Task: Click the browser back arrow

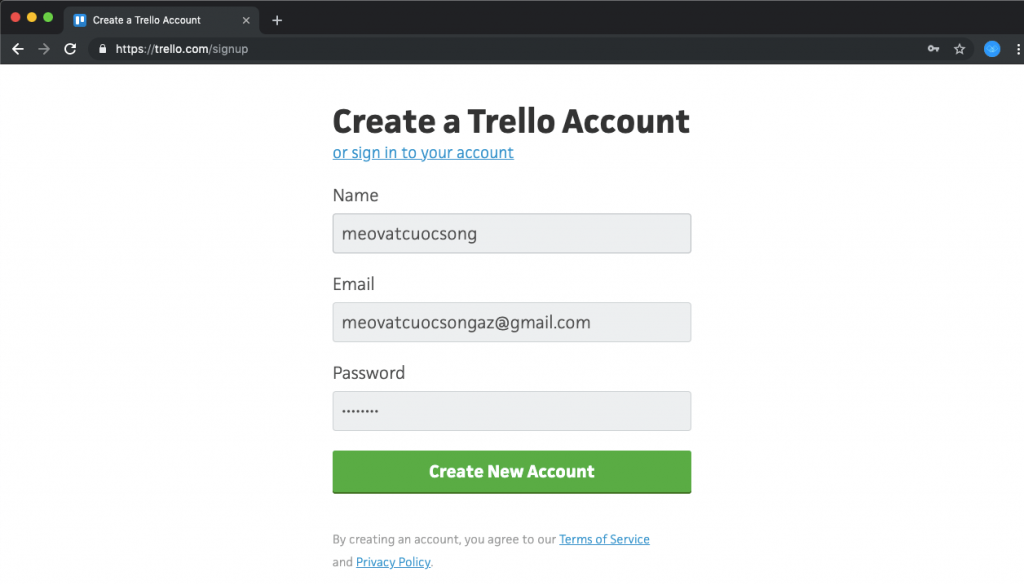Action: pos(18,49)
